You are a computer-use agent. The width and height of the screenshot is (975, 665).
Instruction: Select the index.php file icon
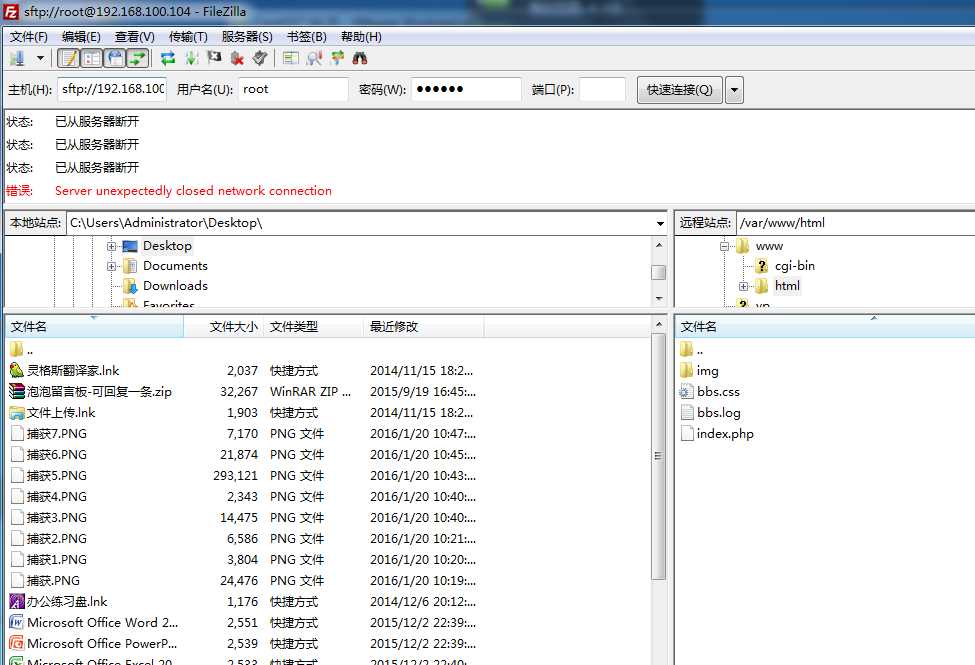pos(686,434)
